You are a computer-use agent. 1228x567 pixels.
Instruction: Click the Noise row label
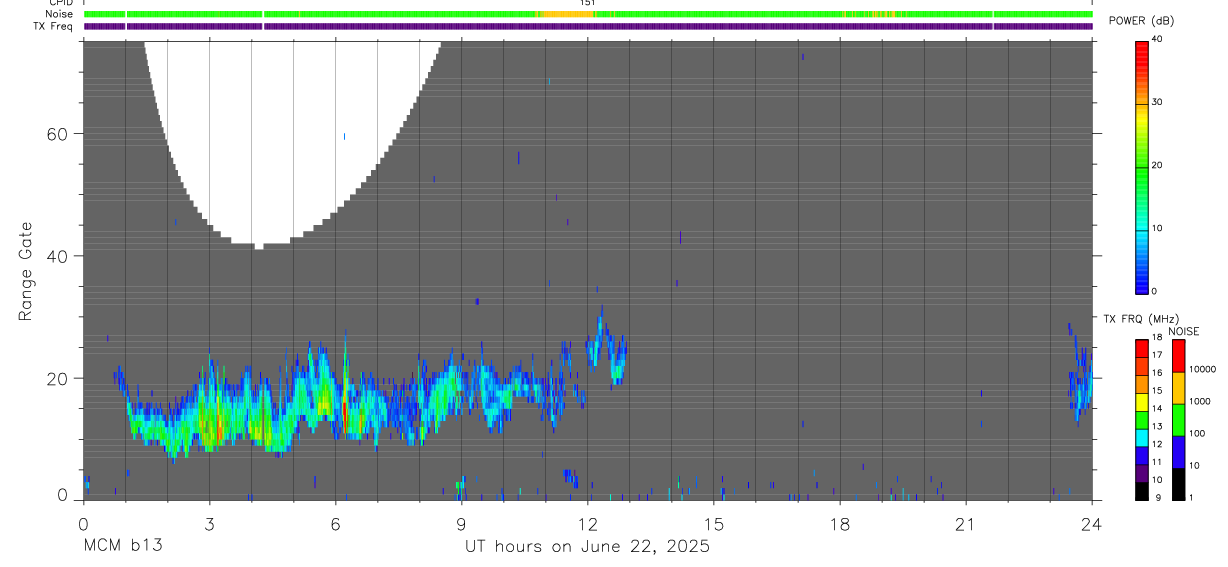click(60, 15)
